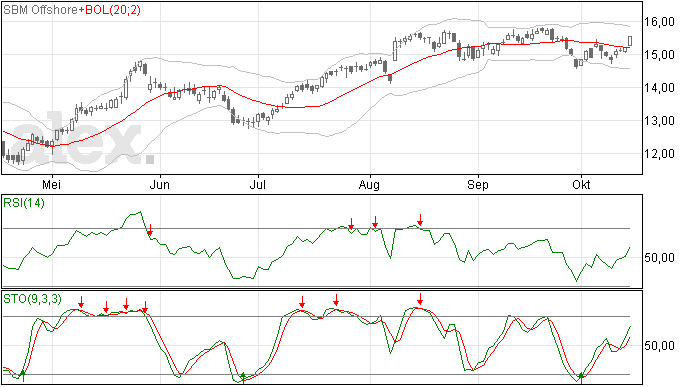Image resolution: width=690 pixels, height=387 pixels.
Task: Click the 15,00 price axis value
Action: click(659, 55)
